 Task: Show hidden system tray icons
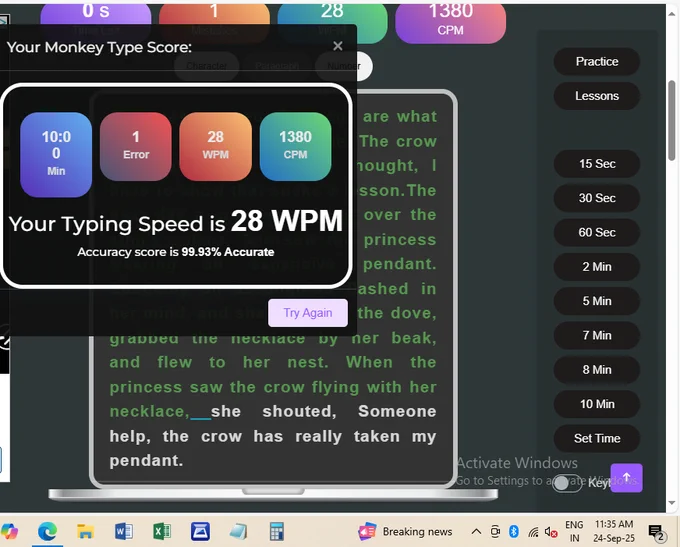pos(477,531)
